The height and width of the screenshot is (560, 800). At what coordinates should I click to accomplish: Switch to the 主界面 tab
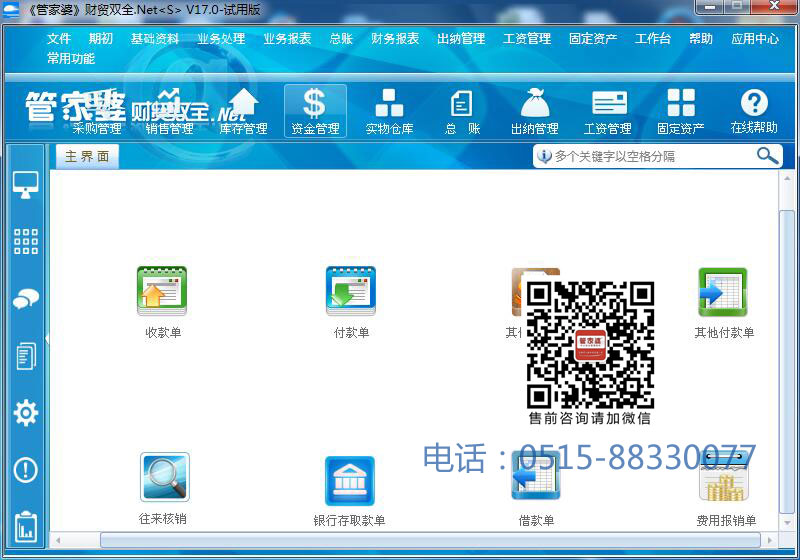(87, 156)
